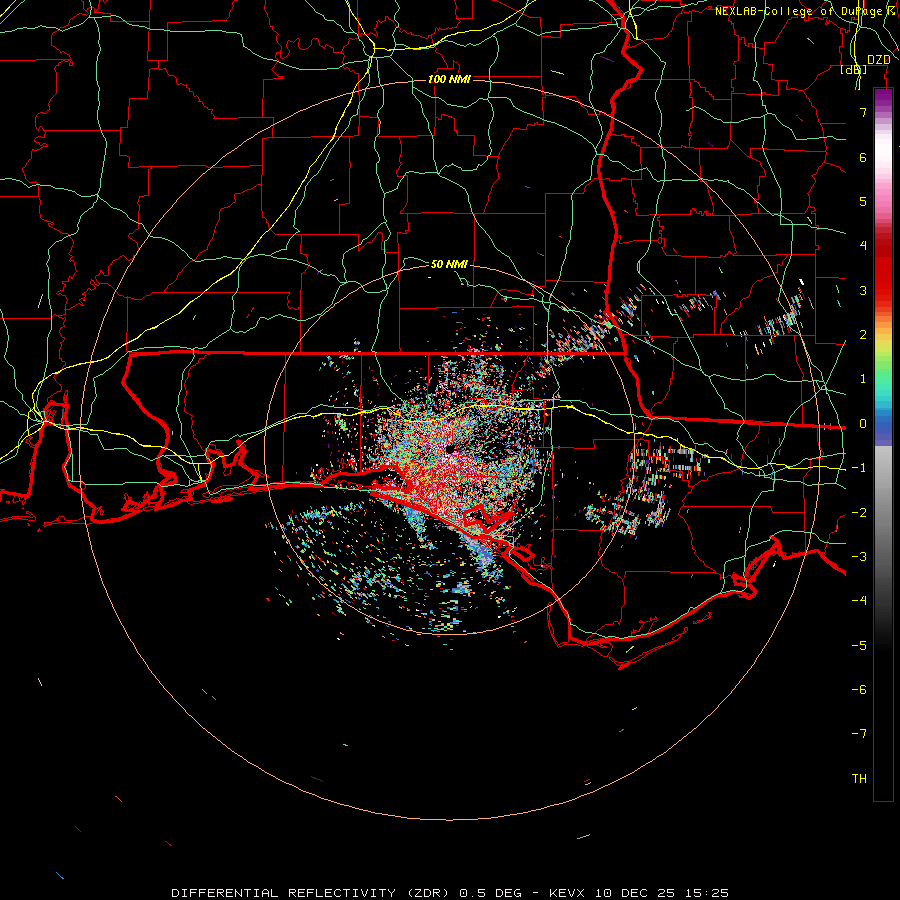900x900 pixels.
Task: Select the -1 value on the scale
Action: click(859, 468)
